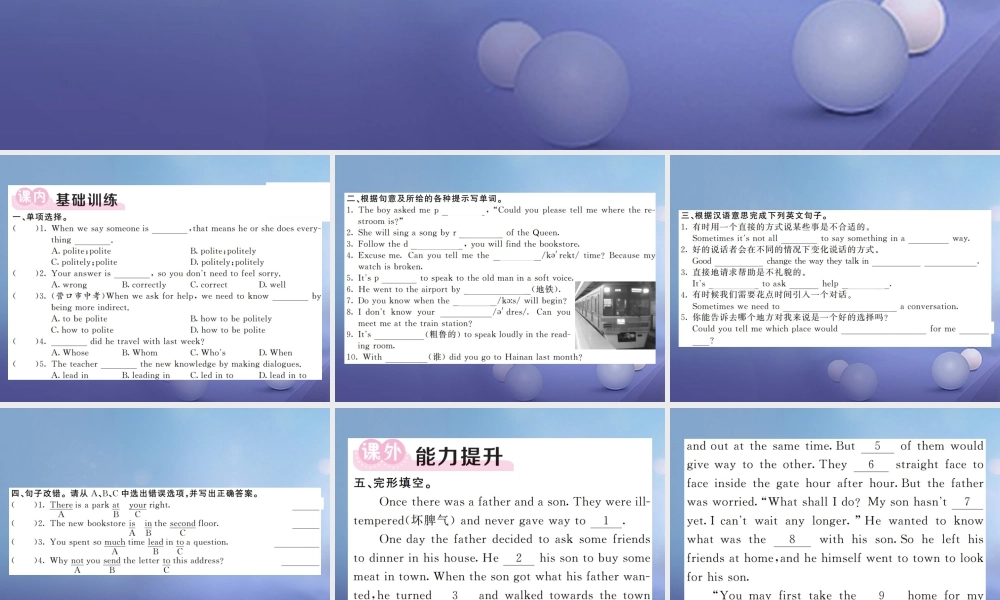Click option 'D. how to be polite'
The image size is (1000, 600).
pos(228,330)
